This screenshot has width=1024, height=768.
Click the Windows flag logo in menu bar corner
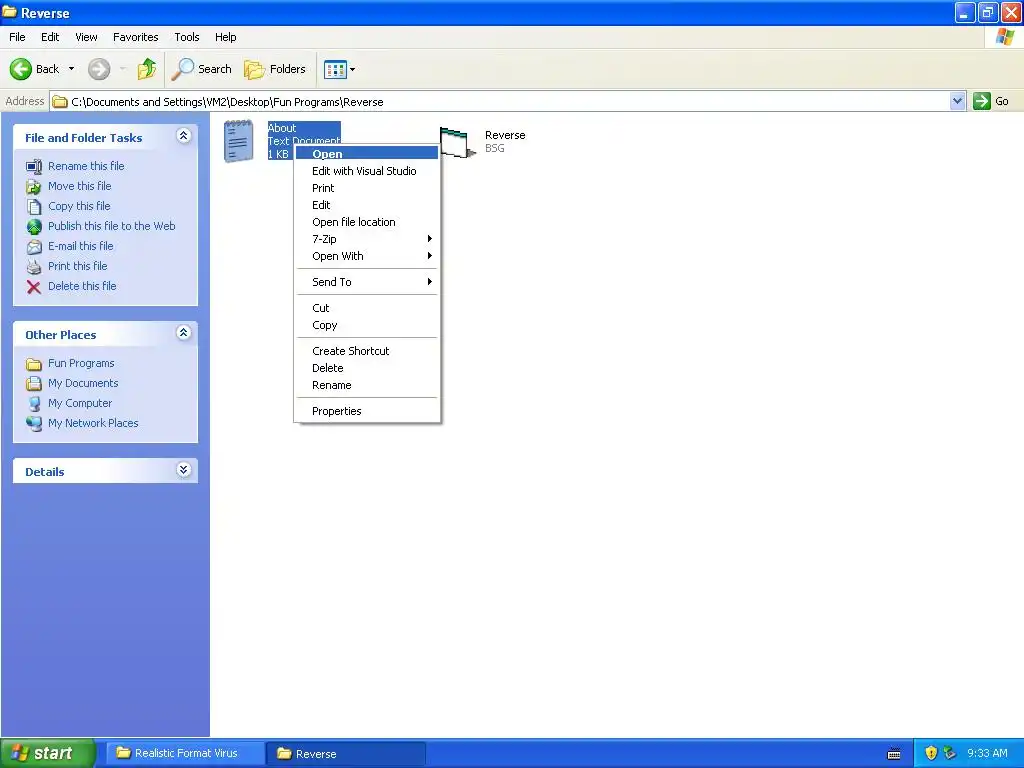pos(1005,37)
